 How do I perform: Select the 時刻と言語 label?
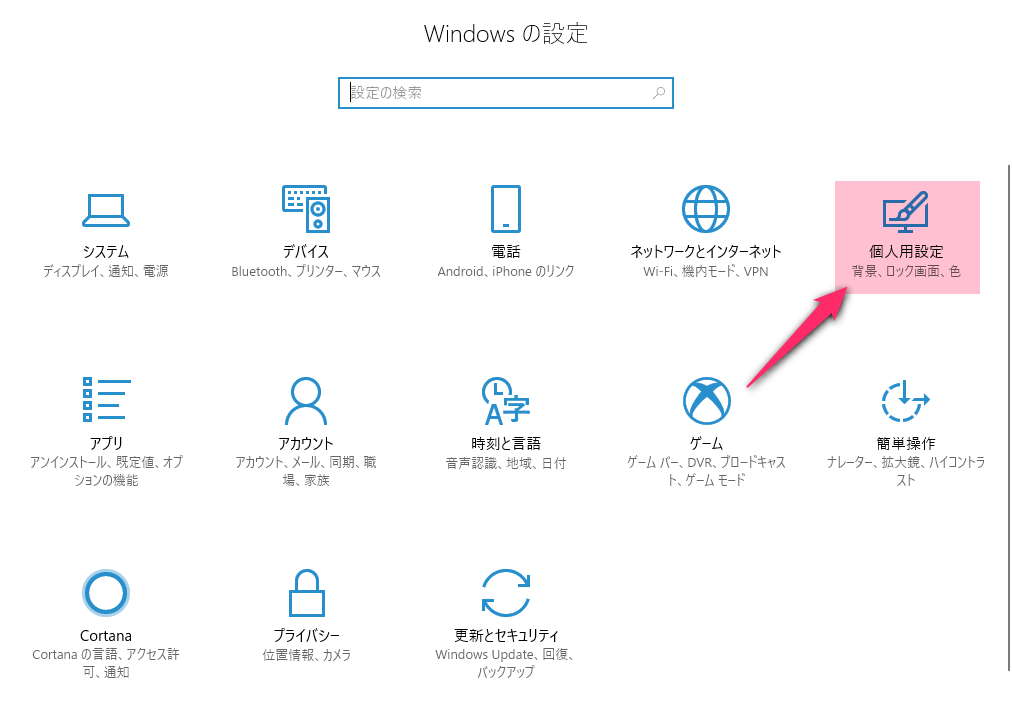pos(506,443)
